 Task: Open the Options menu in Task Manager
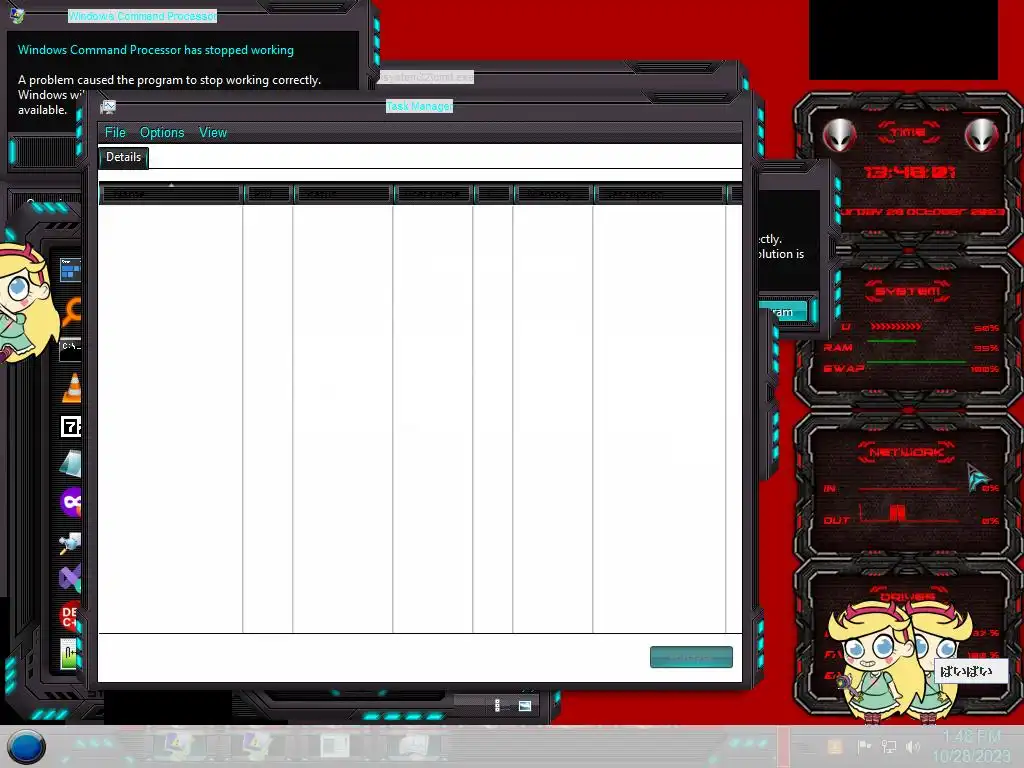pyautogui.click(x=162, y=133)
